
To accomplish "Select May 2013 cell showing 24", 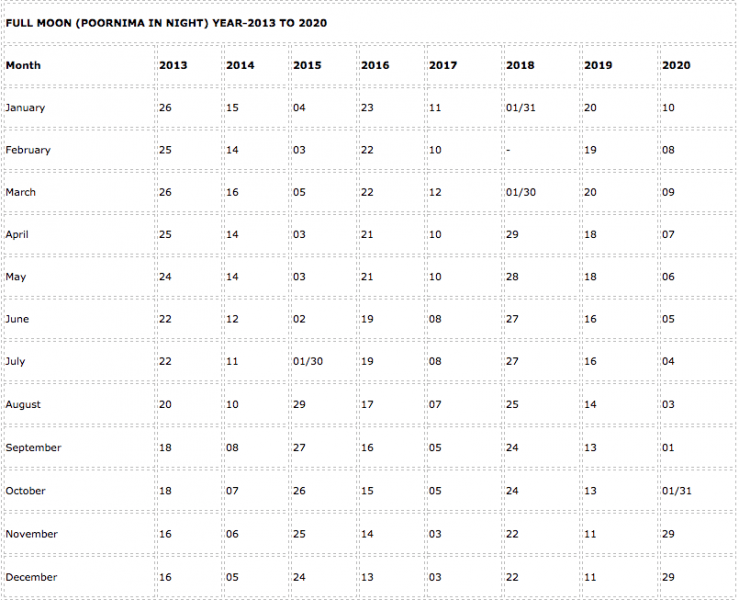I will click(165, 277).
